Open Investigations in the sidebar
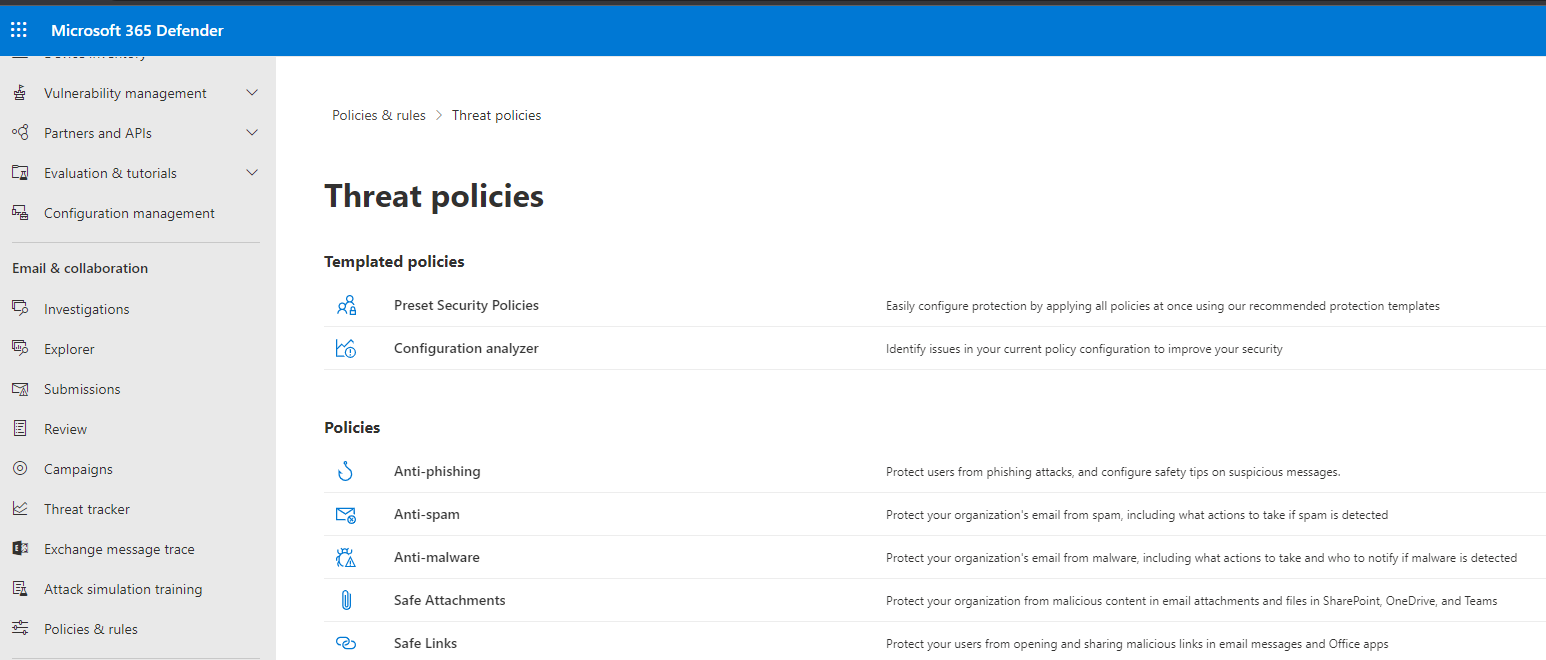The image size is (1546, 660). pos(87,309)
